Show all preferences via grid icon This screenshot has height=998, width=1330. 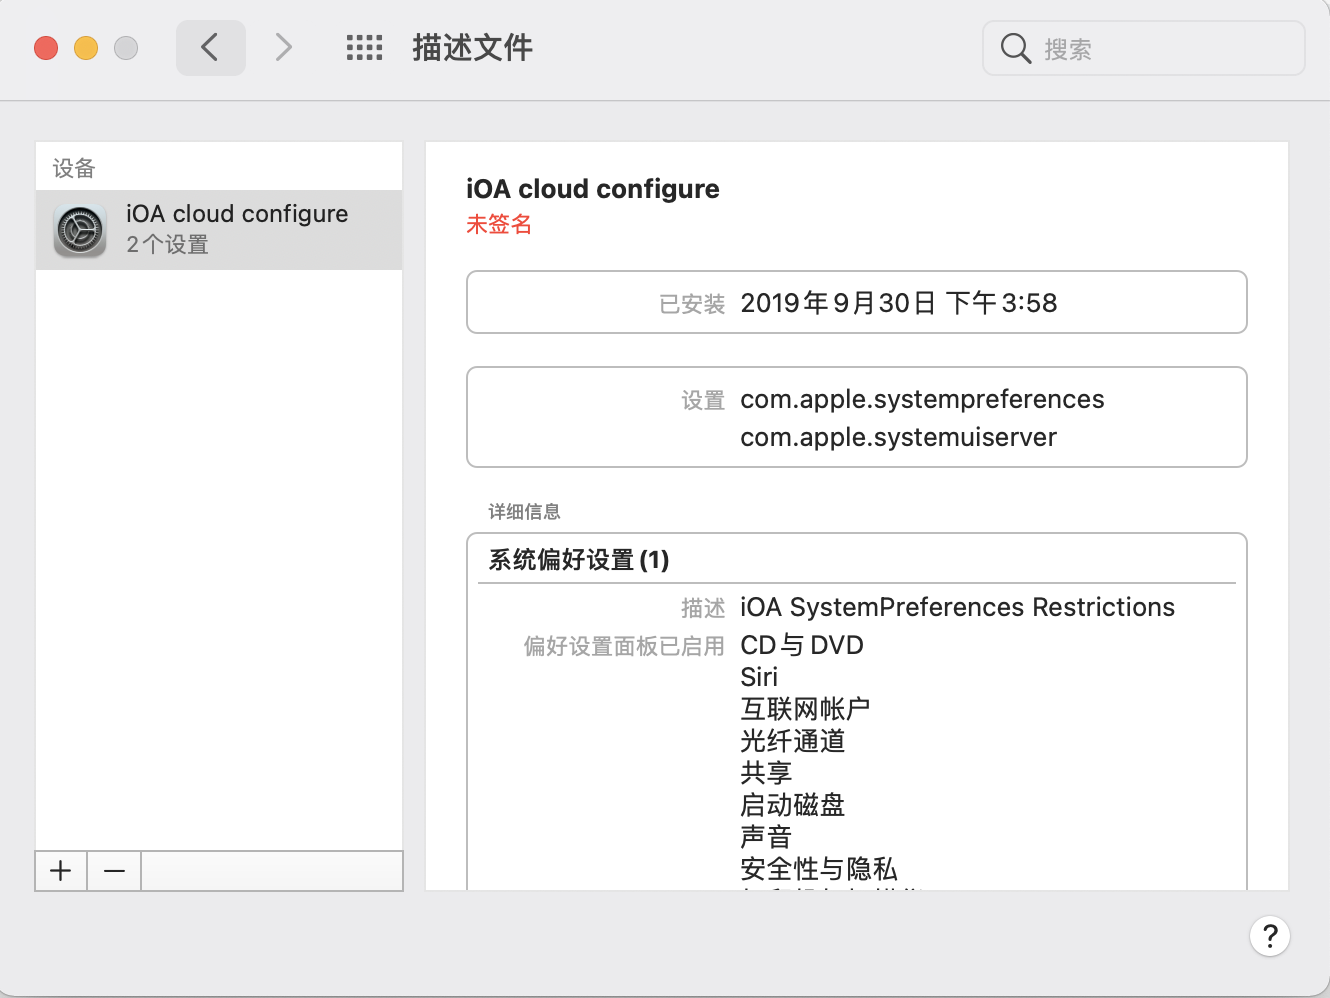point(364,47)
